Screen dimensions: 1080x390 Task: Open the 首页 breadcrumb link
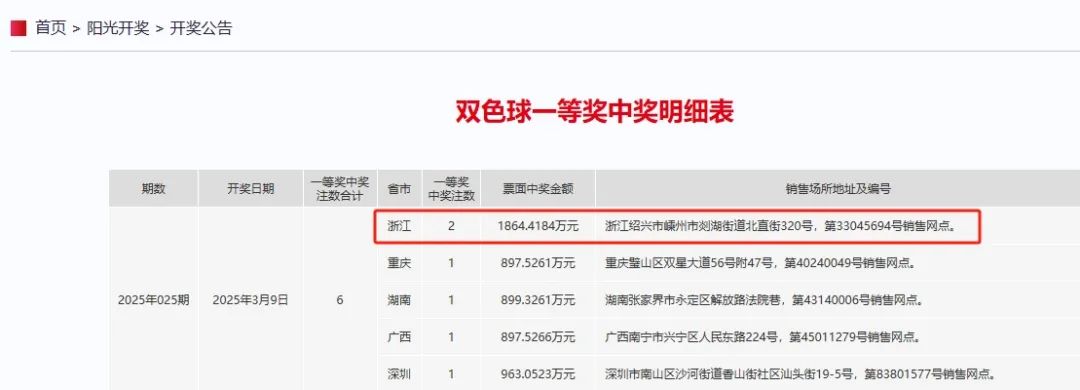pos(50,28)
